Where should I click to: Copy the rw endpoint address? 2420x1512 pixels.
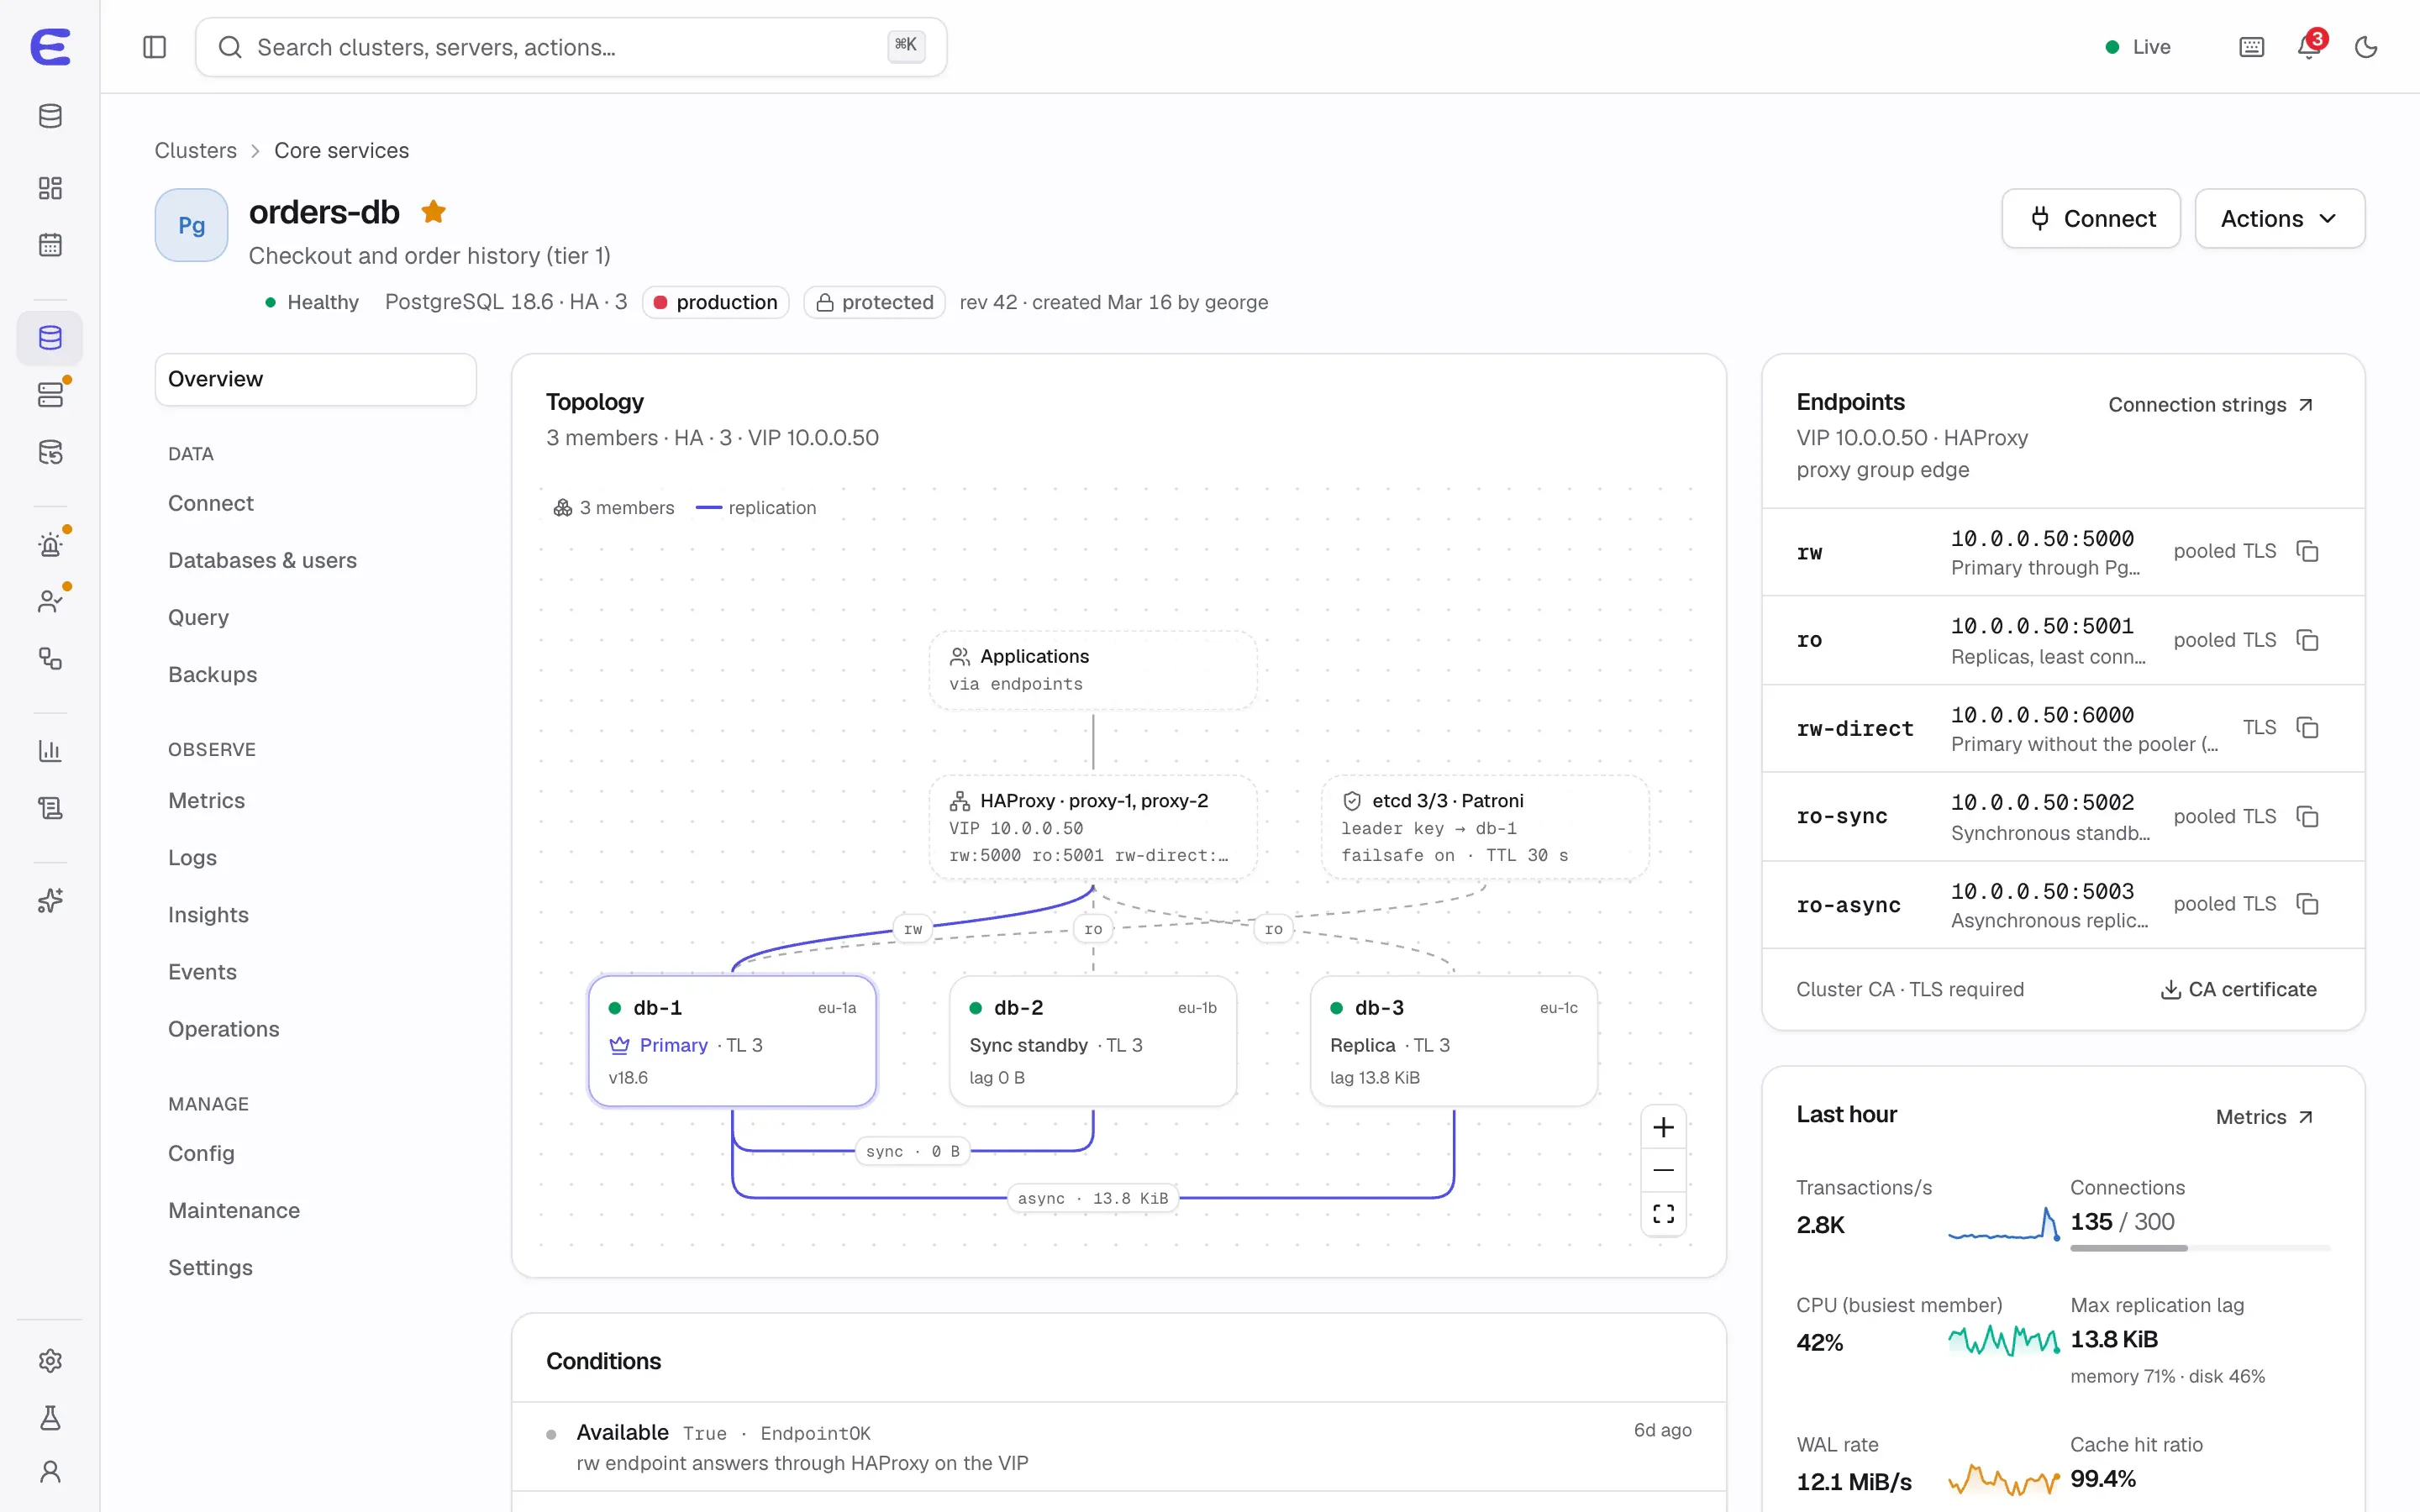coord(2308,551)
